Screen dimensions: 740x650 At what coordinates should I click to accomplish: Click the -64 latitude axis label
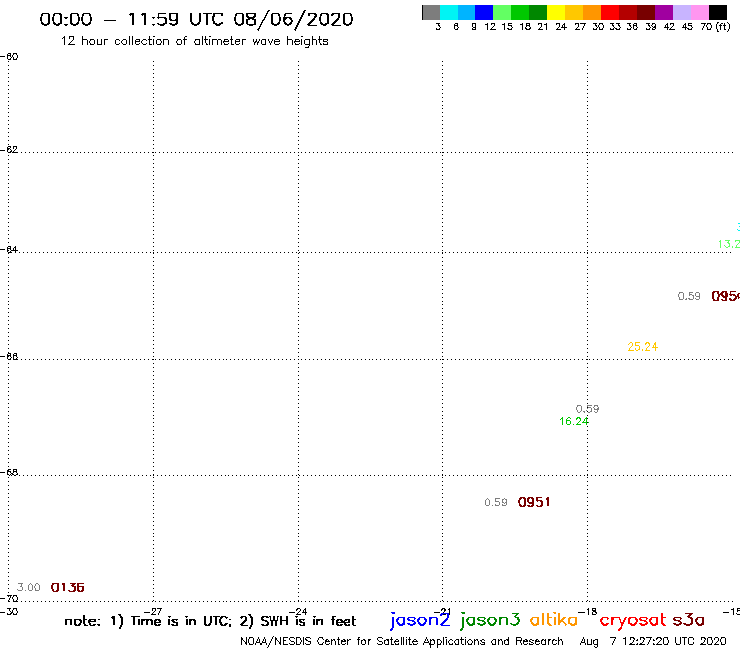[9, 249]
